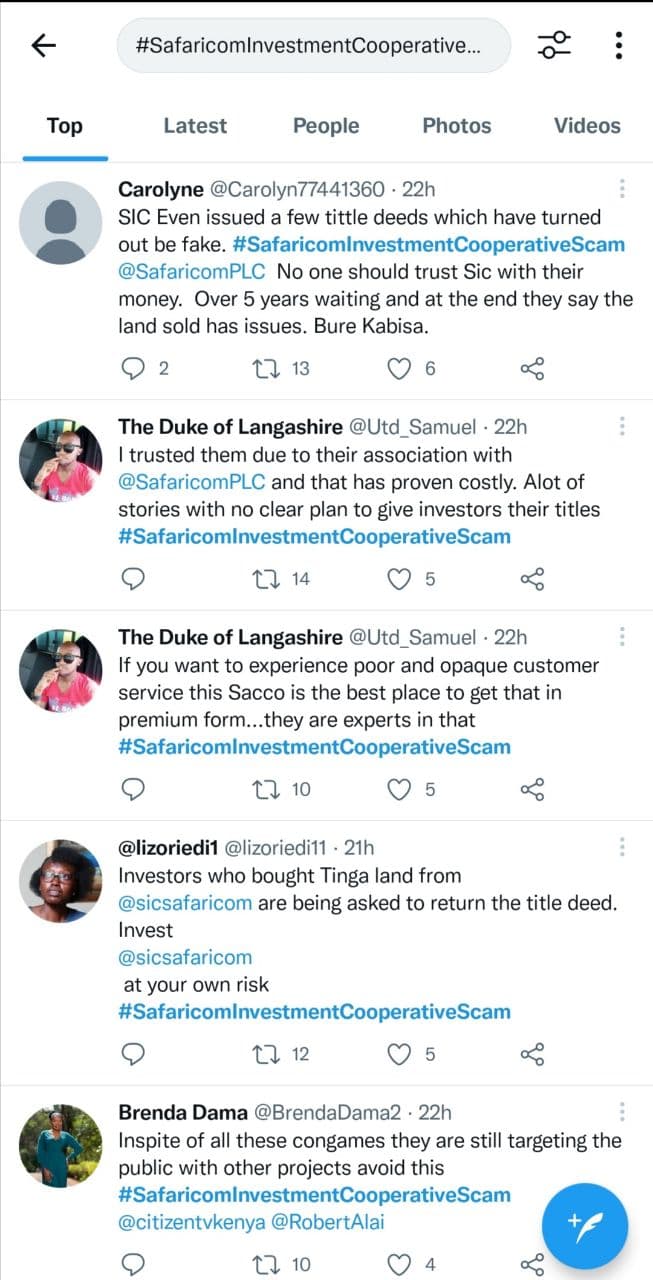
Task: Reply to lizoriedi1's Tinga land tweet
Action: (133, 1053)
